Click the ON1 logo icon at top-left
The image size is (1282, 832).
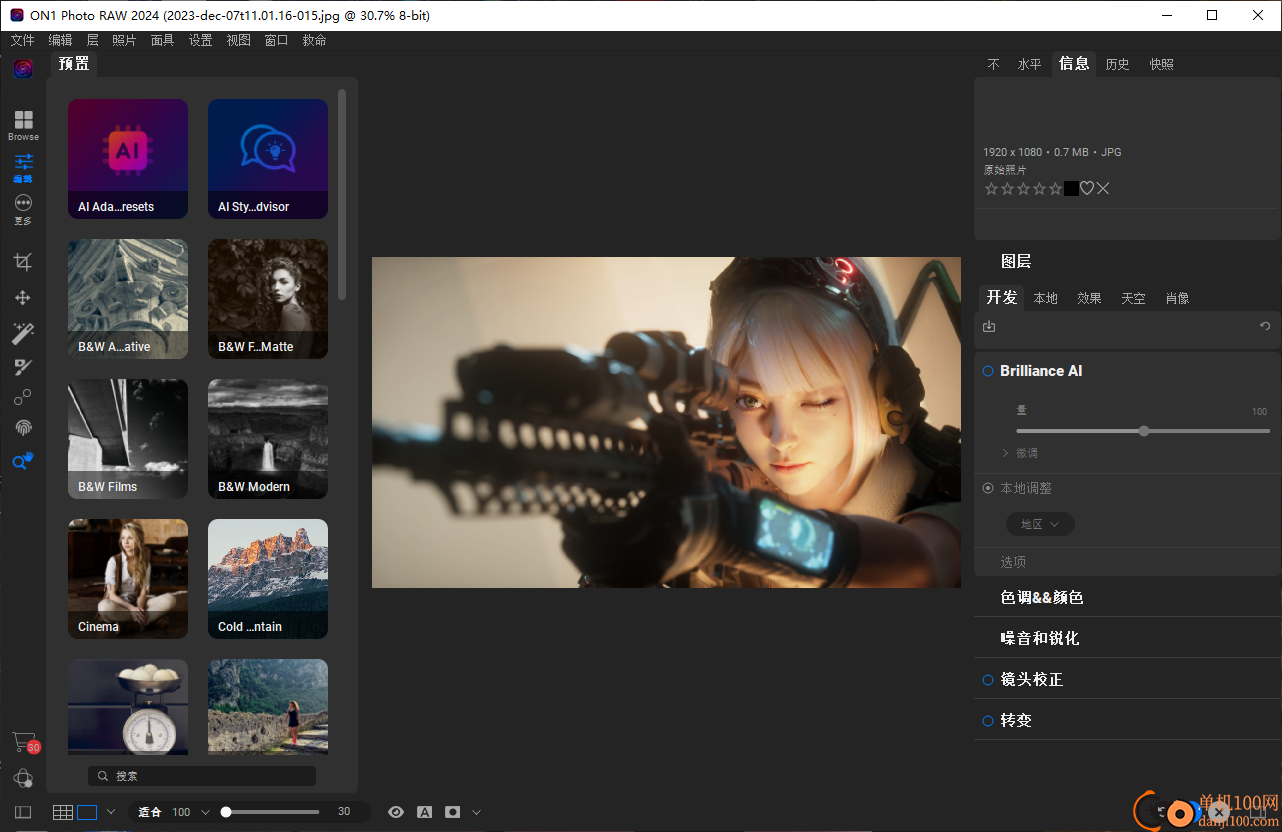pos(23,69)
